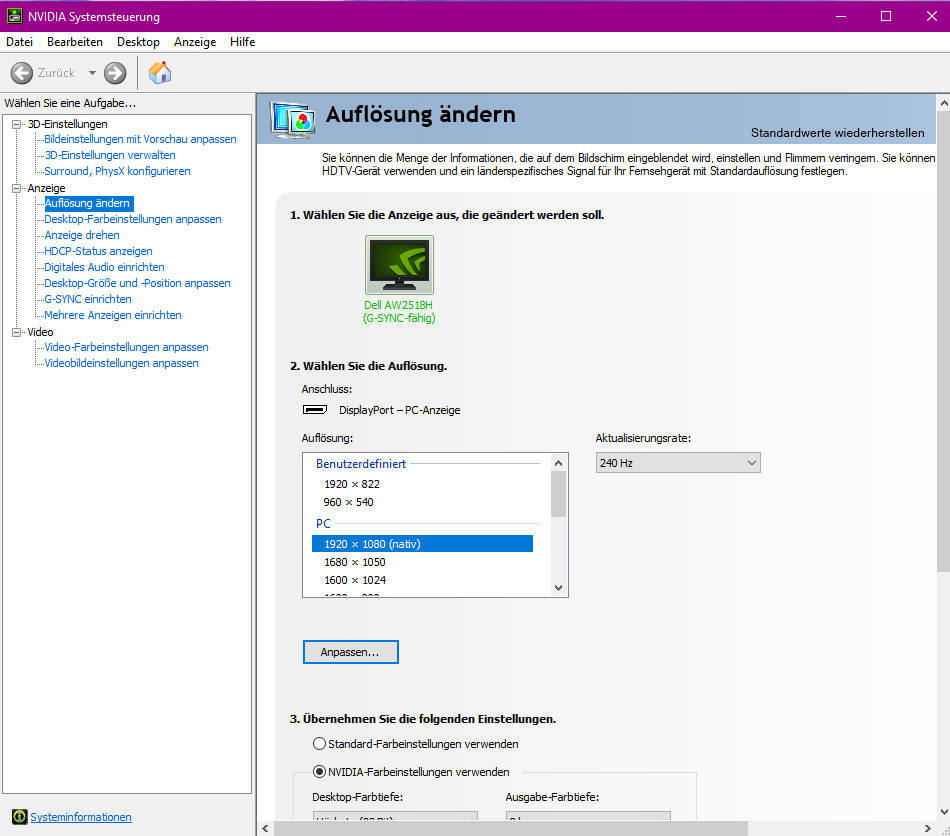Select Auflösung ändern in the tree

pos(88,203)
